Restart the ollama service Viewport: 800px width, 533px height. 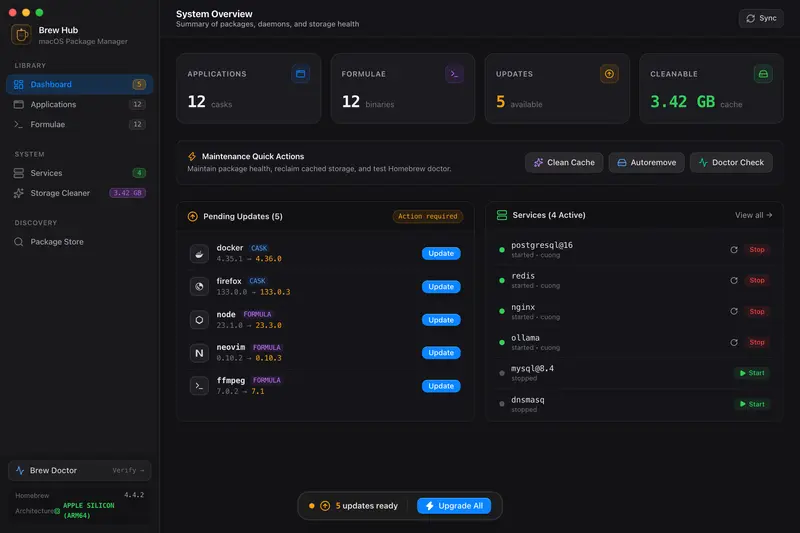pos(734,343)
